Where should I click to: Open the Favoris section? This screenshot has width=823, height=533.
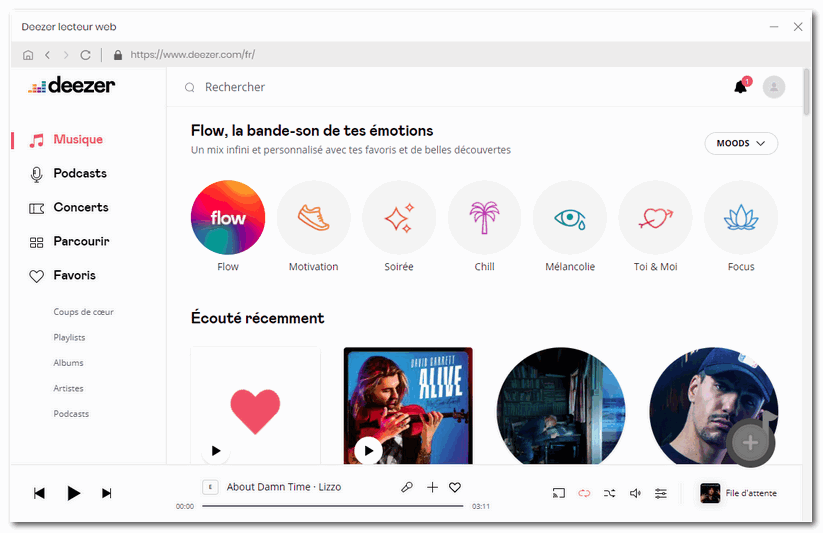click(75, 276)
